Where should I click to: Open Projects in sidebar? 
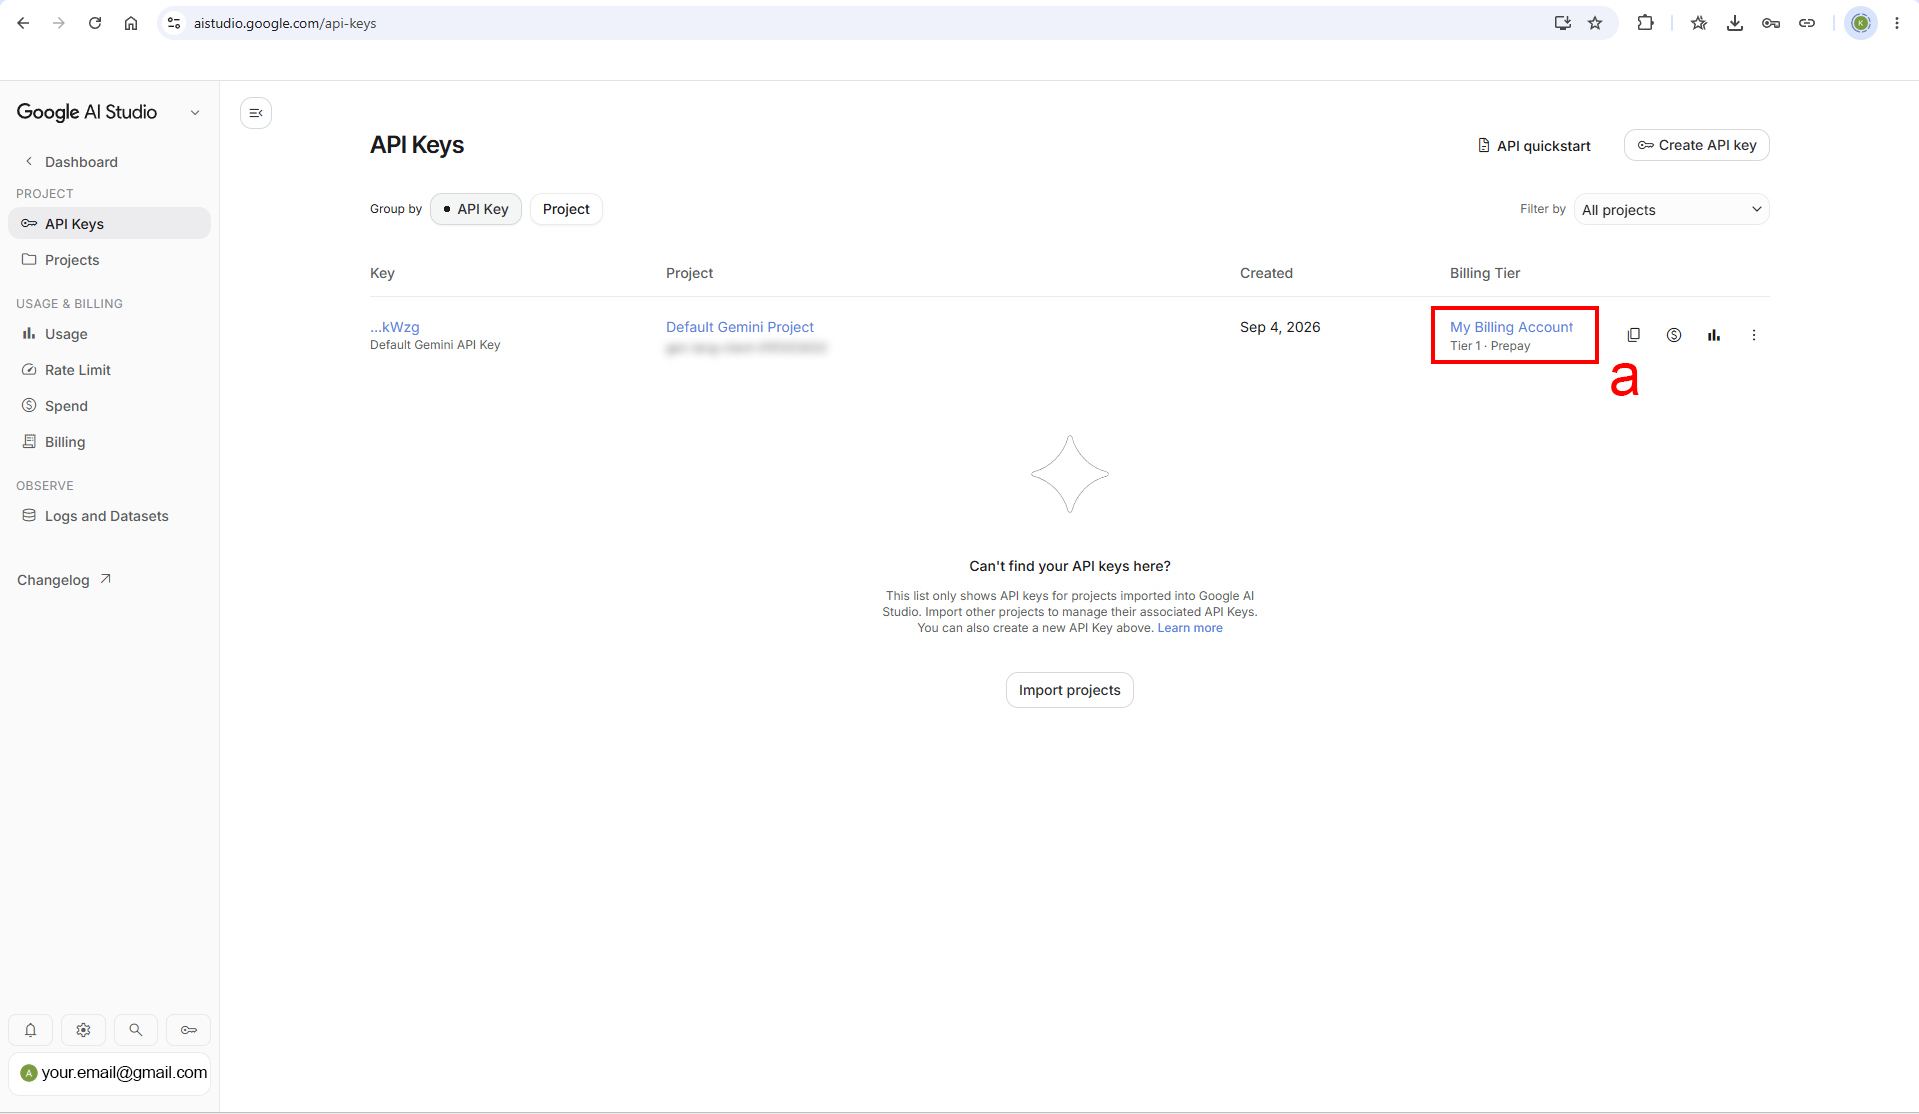point(109,260)
